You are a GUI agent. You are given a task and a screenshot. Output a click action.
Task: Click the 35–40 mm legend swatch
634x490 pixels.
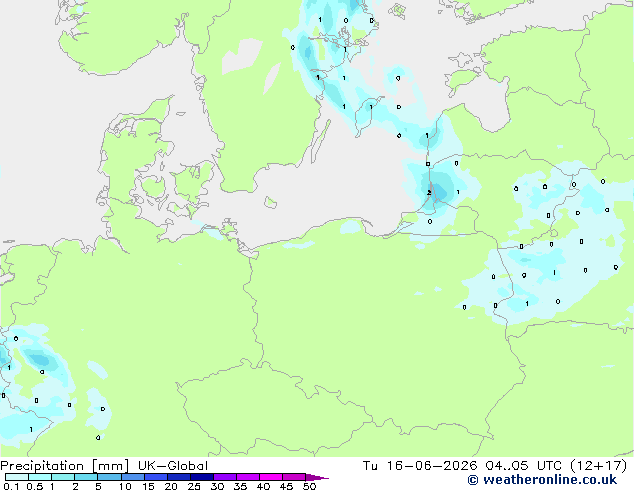[247, 477]
